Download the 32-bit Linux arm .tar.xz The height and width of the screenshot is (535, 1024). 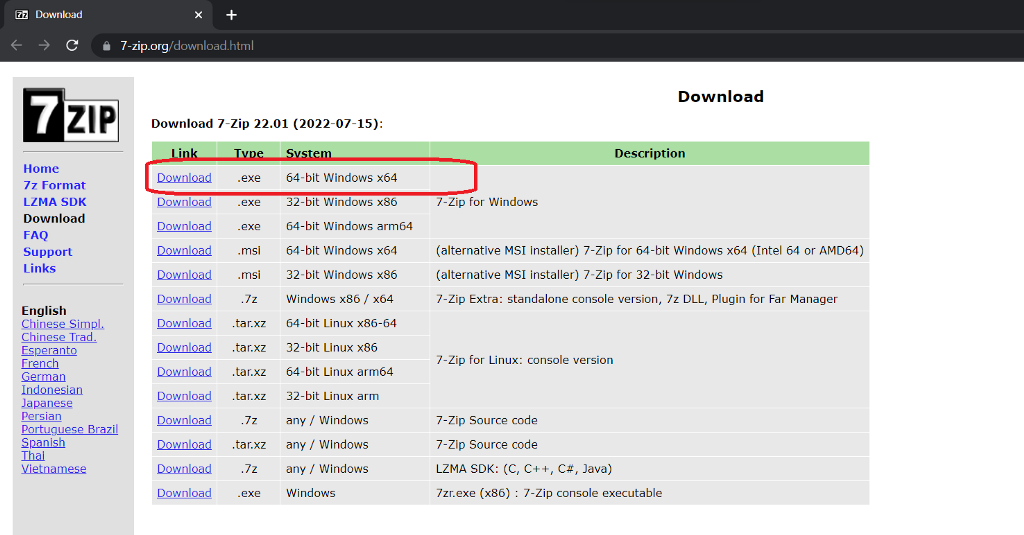click(x=184, y=396)
